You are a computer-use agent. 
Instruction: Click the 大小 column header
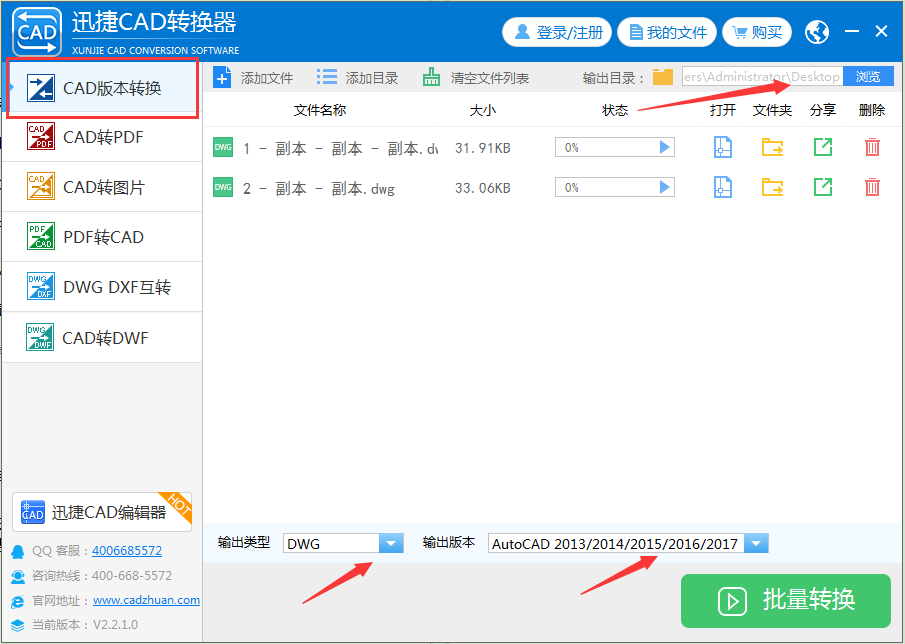[483, 110]
